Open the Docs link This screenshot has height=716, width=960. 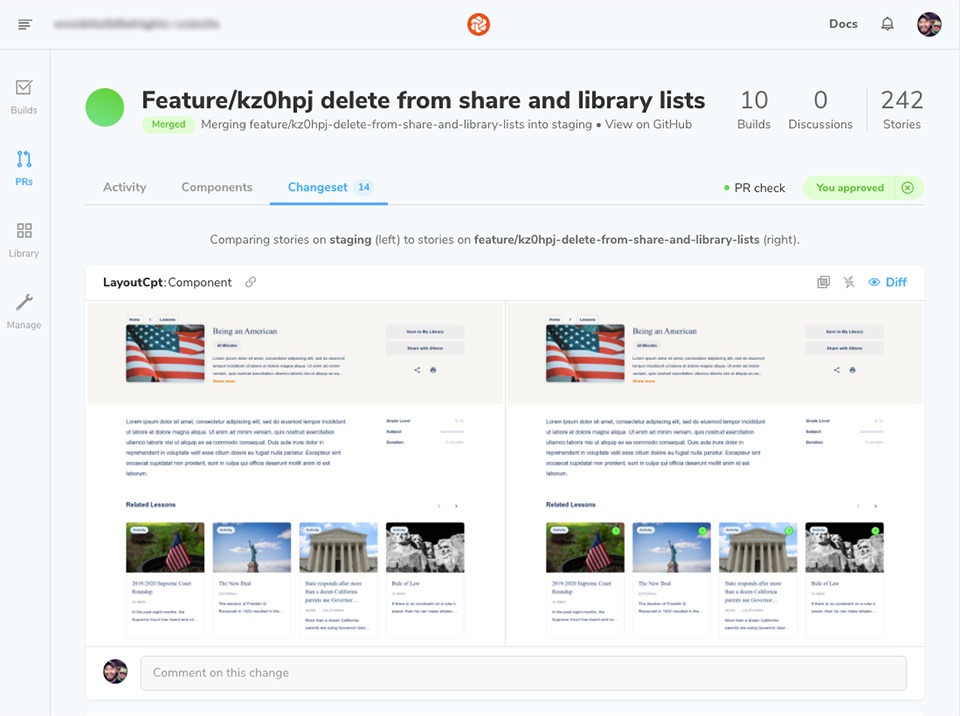[843, 24]
